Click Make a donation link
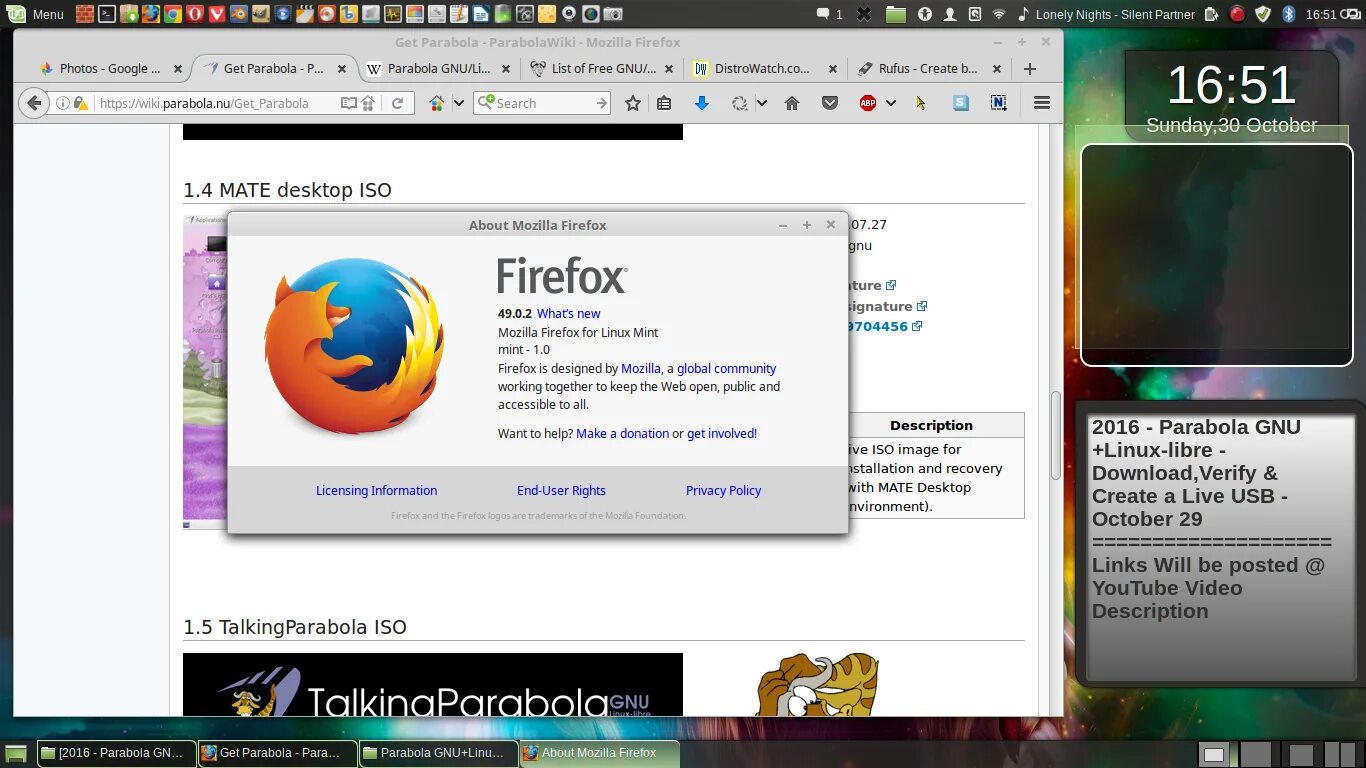 coord(622,434)
